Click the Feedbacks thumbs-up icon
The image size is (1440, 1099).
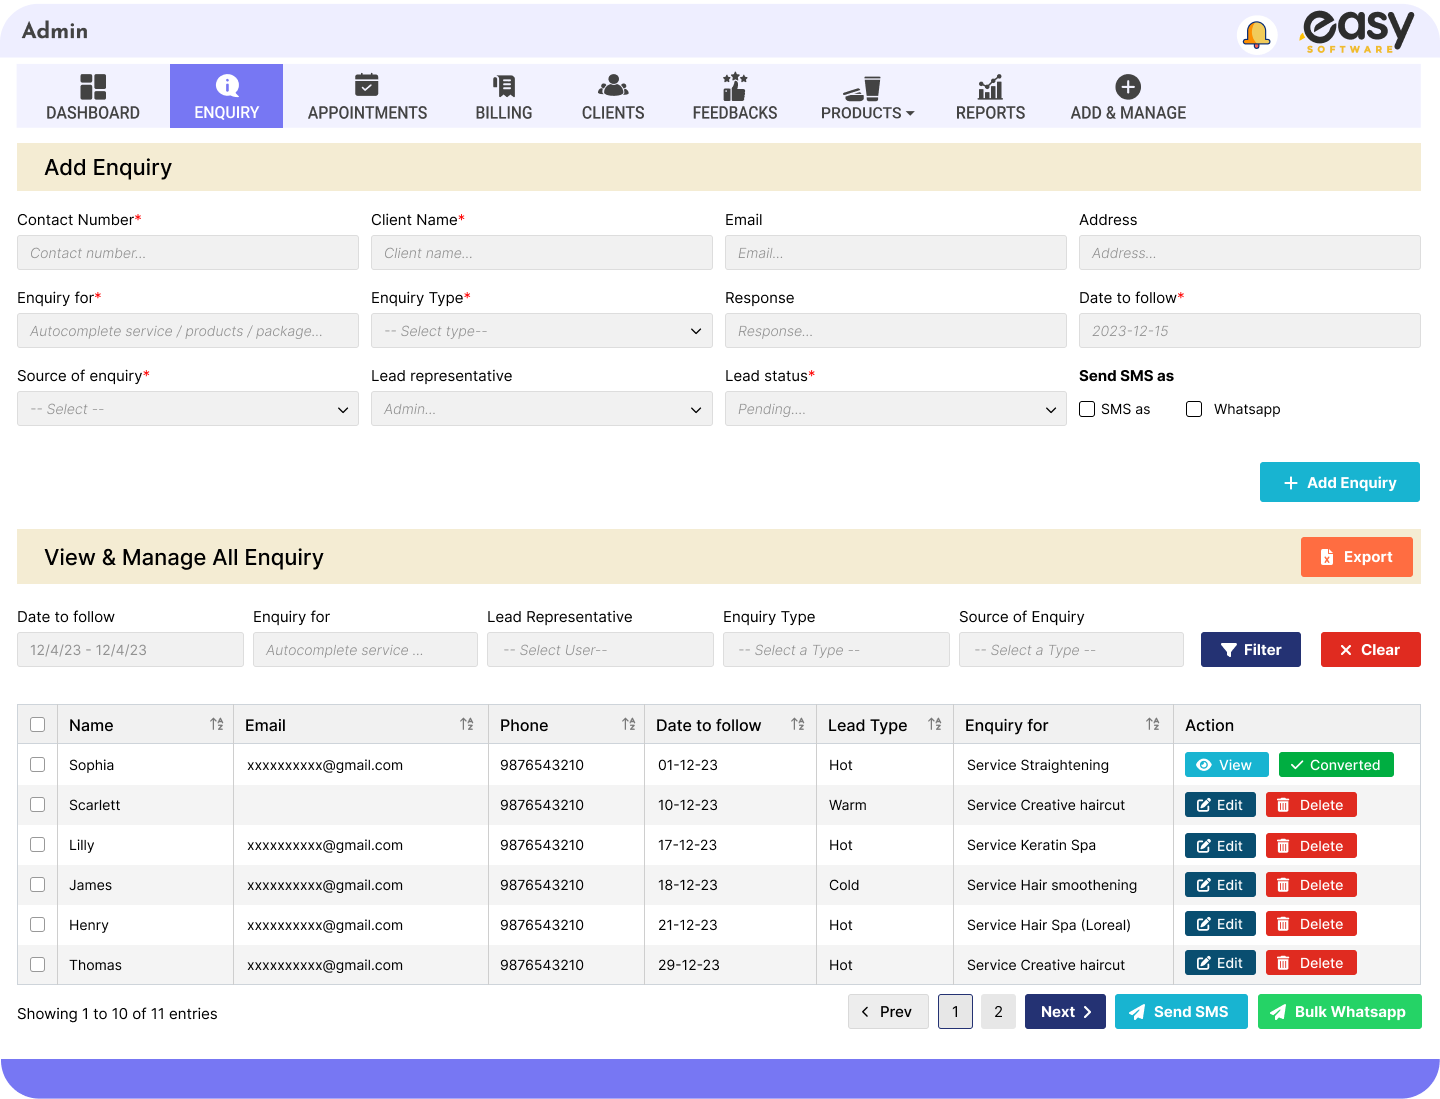[x=735, y=86]
